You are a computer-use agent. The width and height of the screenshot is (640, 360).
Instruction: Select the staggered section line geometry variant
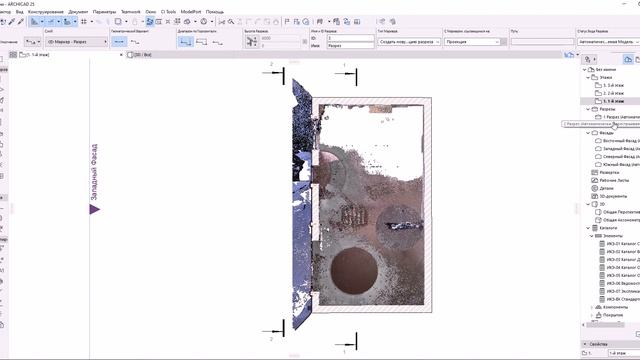tap(135, 42)
